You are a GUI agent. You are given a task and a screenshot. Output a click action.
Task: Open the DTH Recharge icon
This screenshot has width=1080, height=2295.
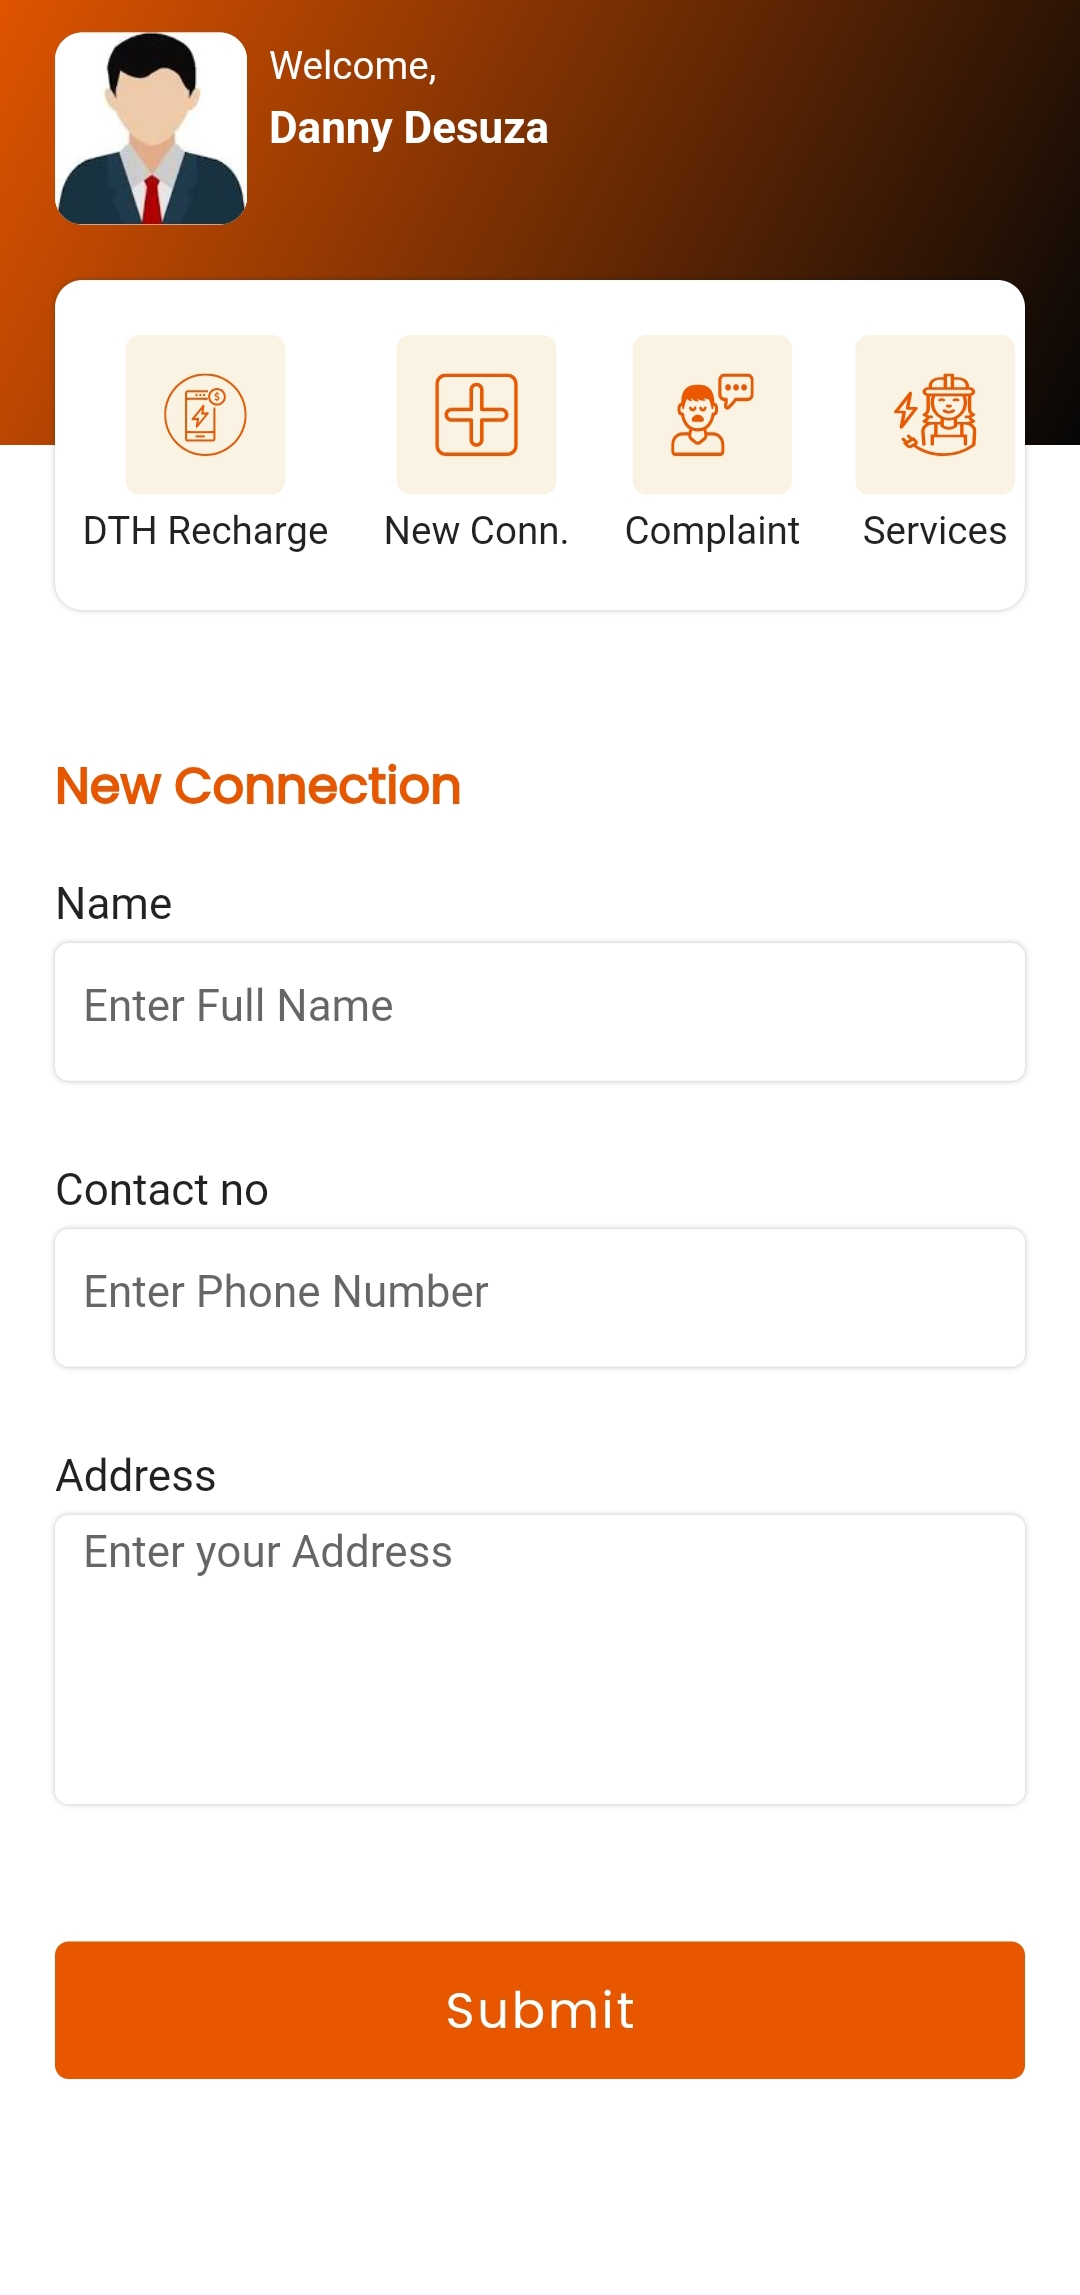[x=205, y=414]
